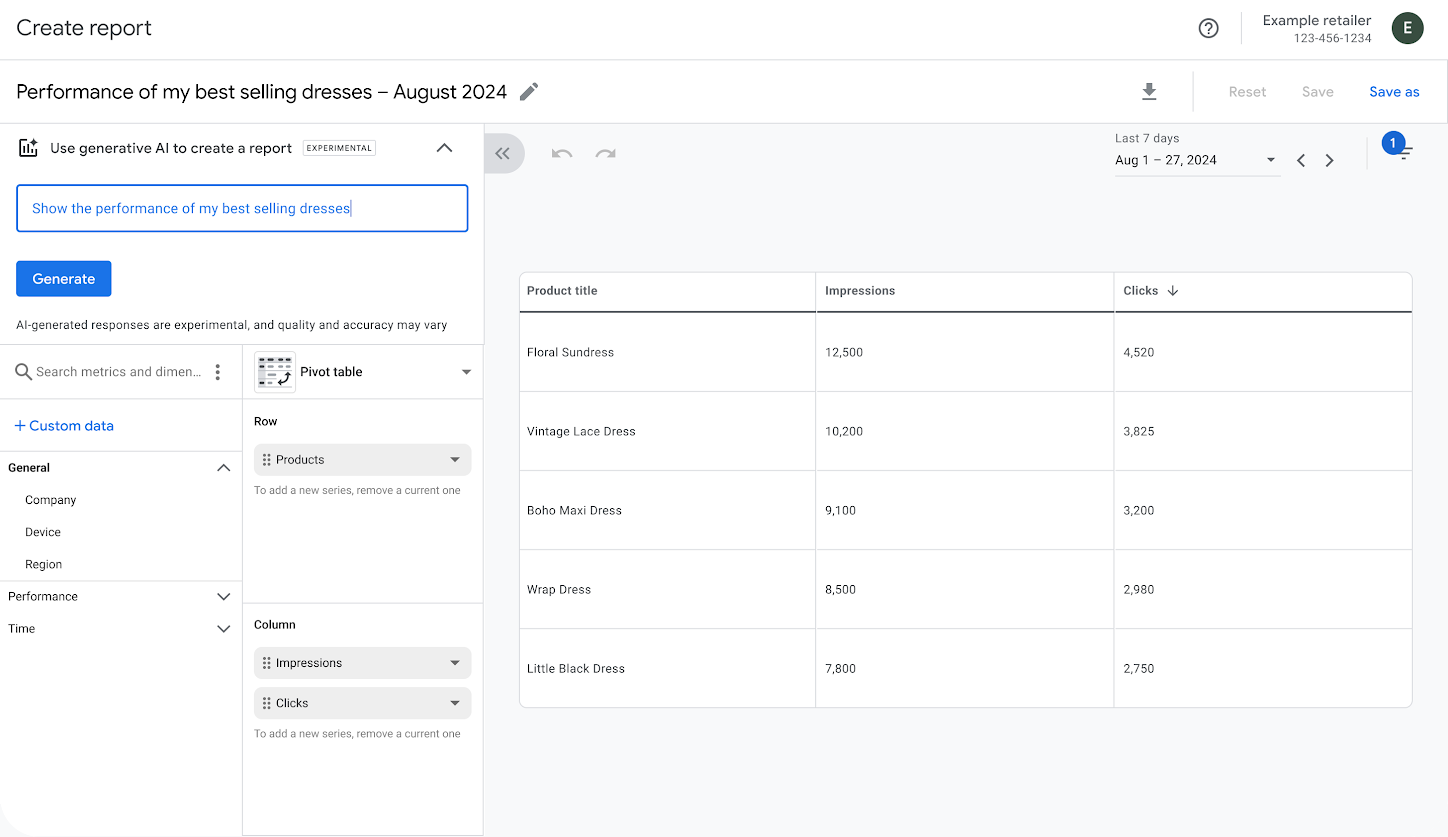
Task: Click the 12,500 impressions cell
Action: [844, 352]
